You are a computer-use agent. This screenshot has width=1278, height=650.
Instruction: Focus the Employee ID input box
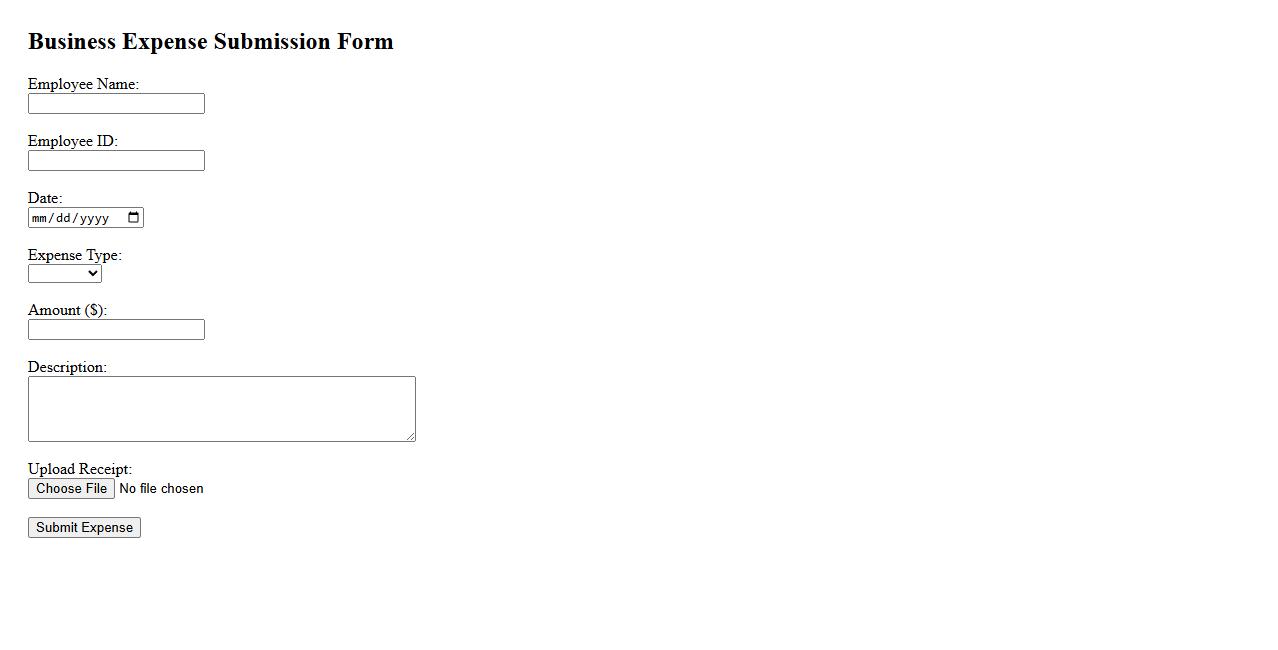coord(116,161)
